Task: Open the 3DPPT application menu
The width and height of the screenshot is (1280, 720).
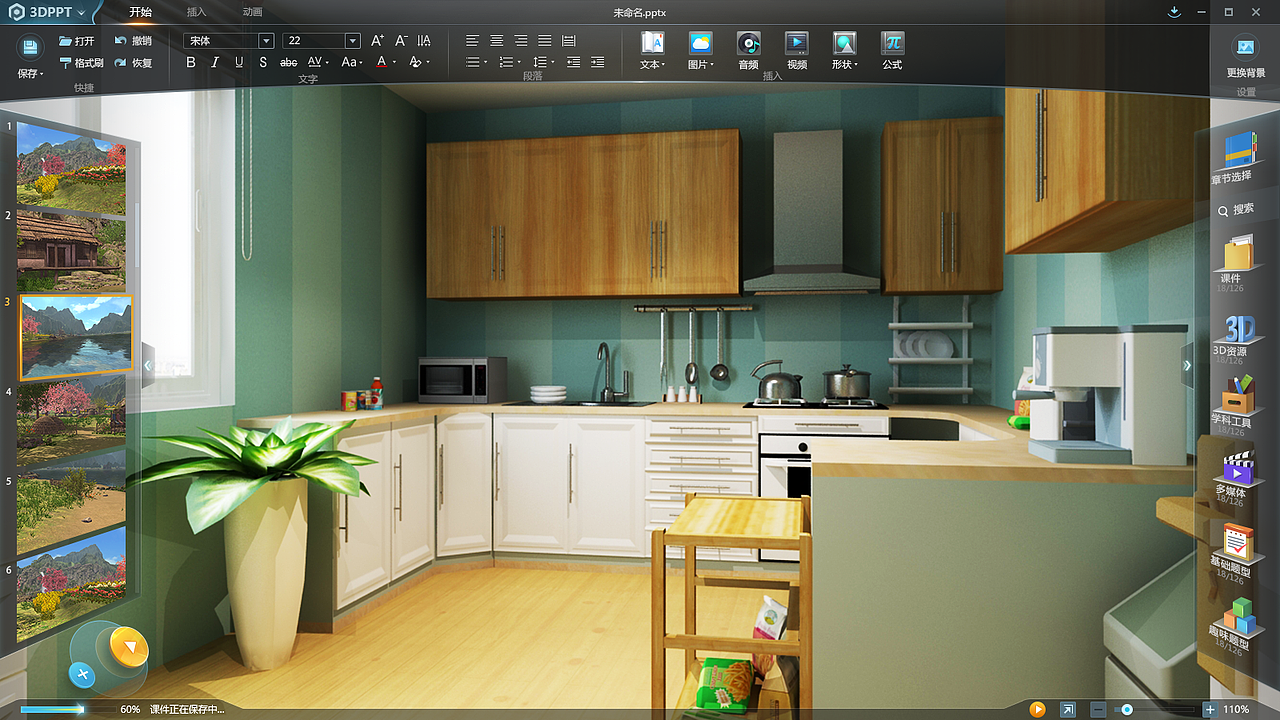Action: (48, 12)
